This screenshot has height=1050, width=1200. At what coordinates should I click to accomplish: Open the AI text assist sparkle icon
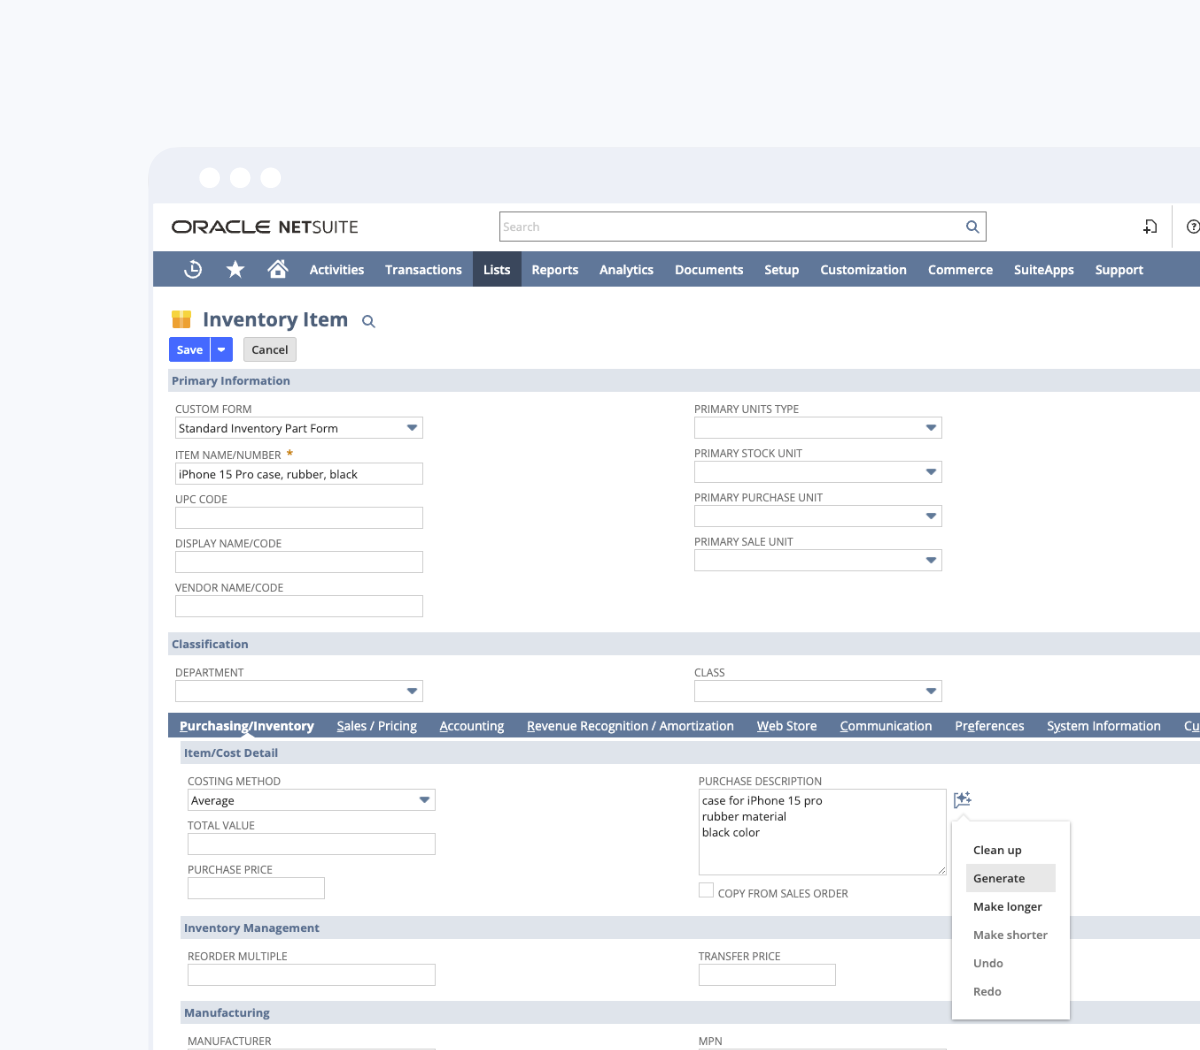(962, 799)
